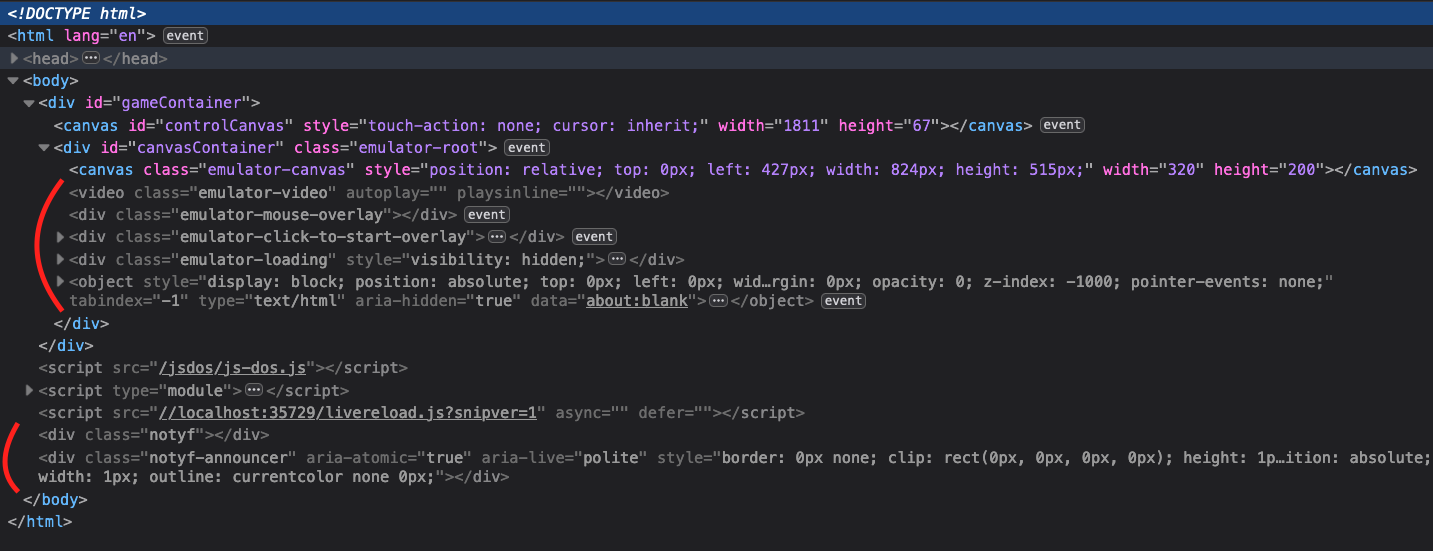Screen dimensions: 1433x551
Task: Expand the object element node
Action: pyautogui.click(x=62, y=281)
